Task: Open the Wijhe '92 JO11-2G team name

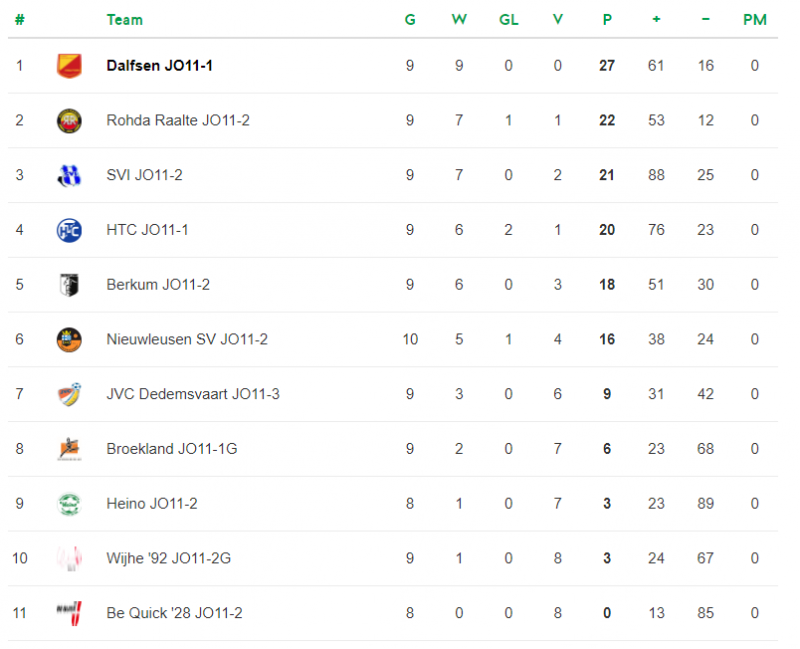Action: [x=168, y=558]
